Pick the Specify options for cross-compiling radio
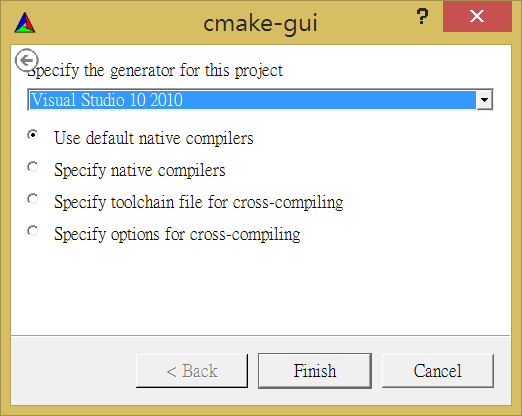Image resolution: width=522 pixels, height=416 pixels. coord(33,231)
